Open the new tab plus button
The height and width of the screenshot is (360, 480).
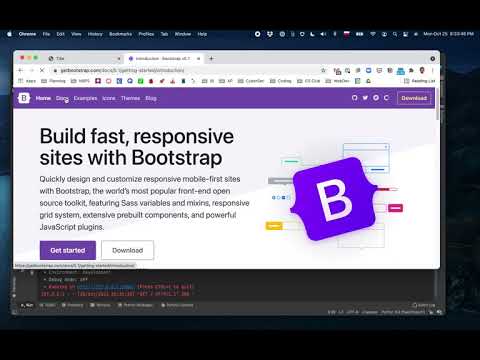211,58
